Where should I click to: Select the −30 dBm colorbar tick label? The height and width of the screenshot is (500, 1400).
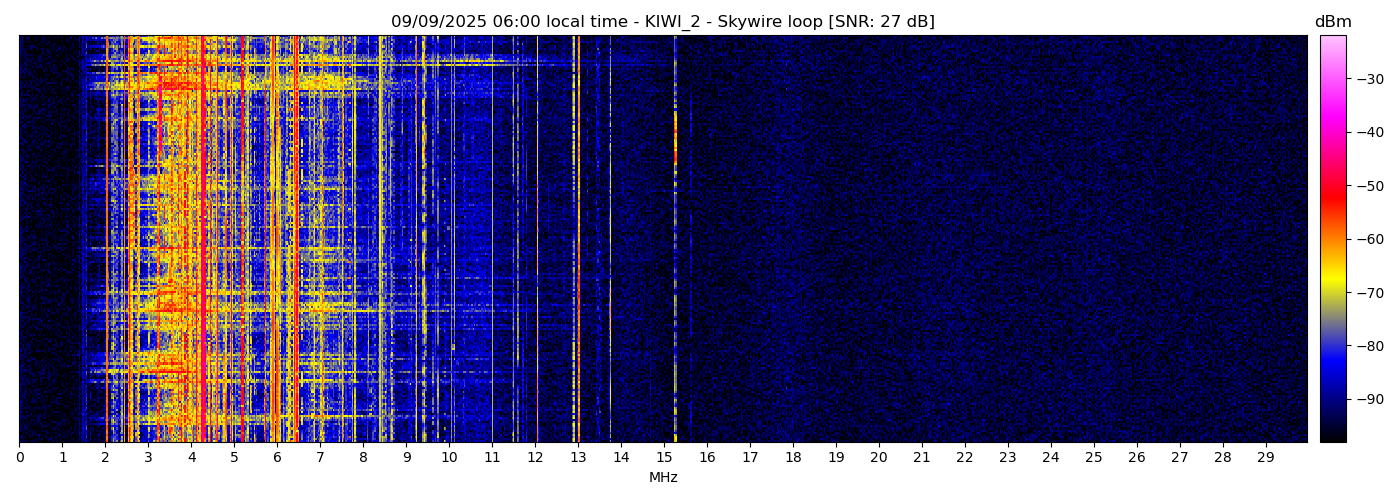(1369, 79)
